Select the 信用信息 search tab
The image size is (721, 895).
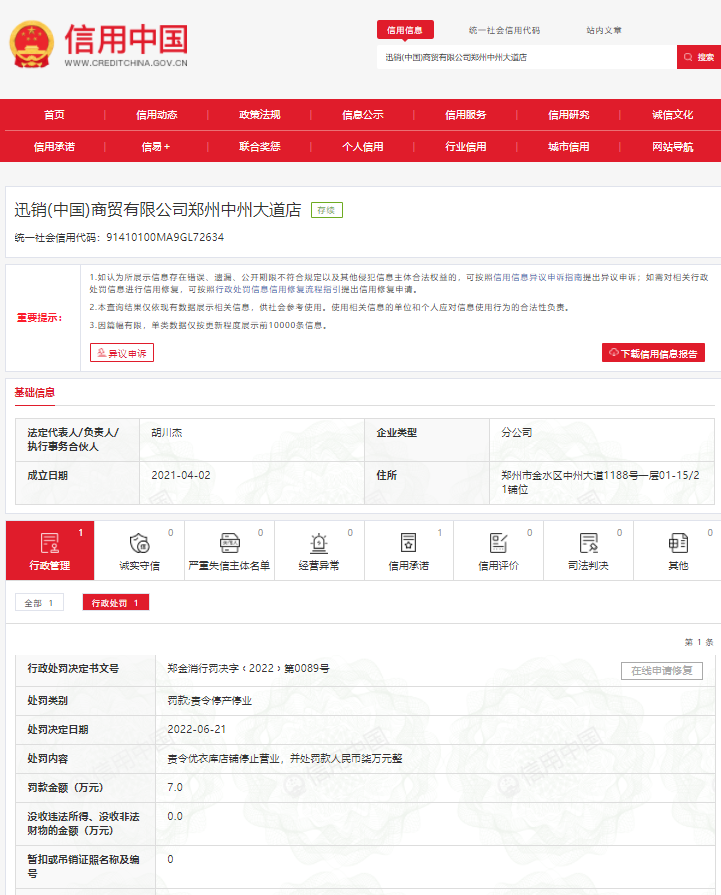click(405, 30)
